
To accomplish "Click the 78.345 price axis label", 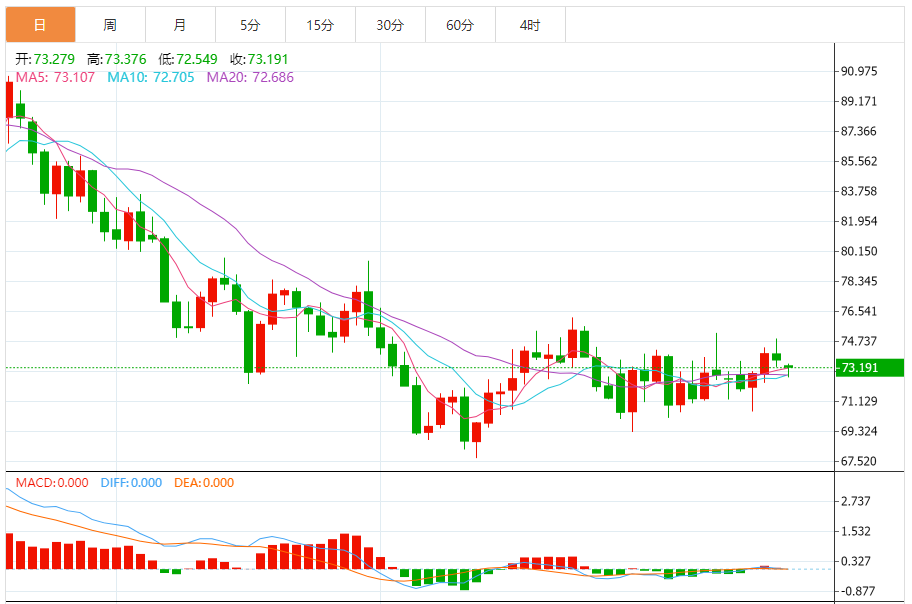I will 859,281.
